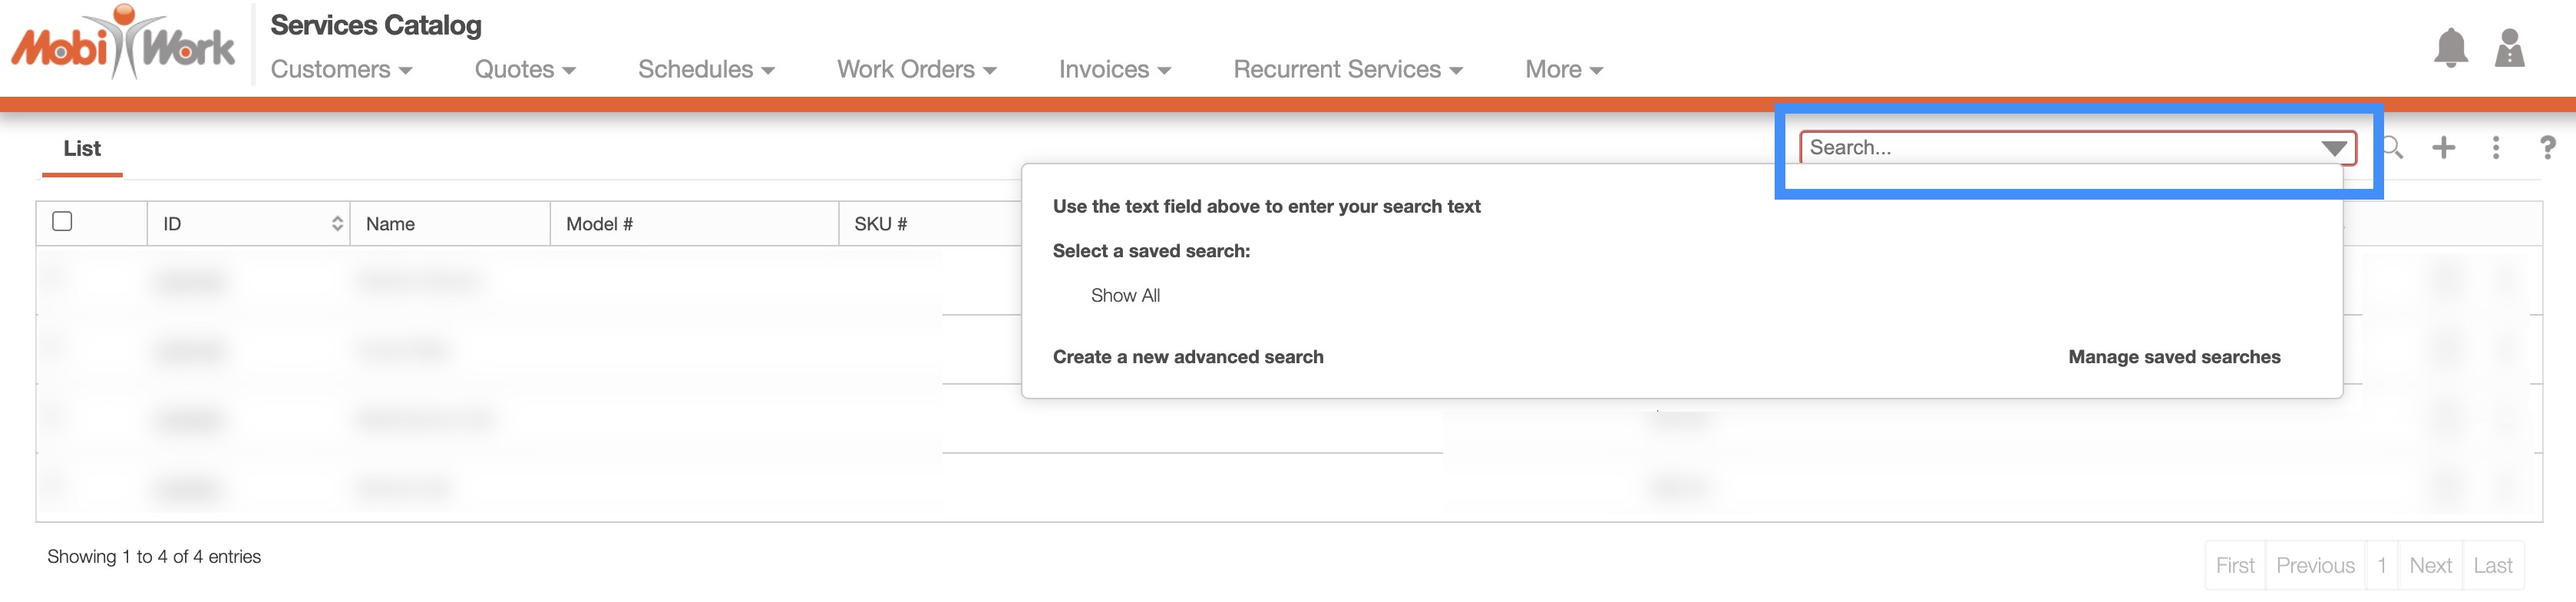Image resolution: width=2576 pixels, height=602 pixels.
Task: Click the MobiWork logo
Action: point(123,44)
